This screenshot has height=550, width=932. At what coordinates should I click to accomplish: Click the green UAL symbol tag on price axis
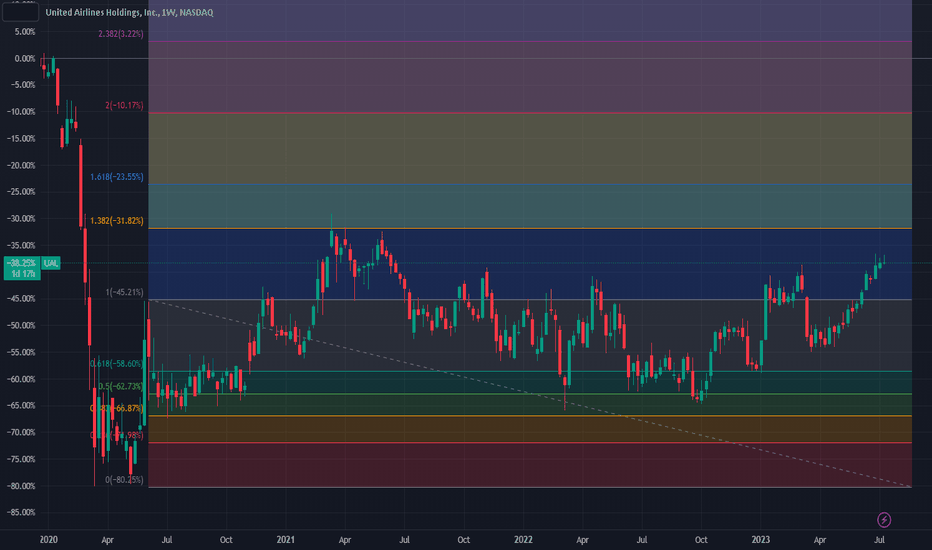(x=51, y=263)
